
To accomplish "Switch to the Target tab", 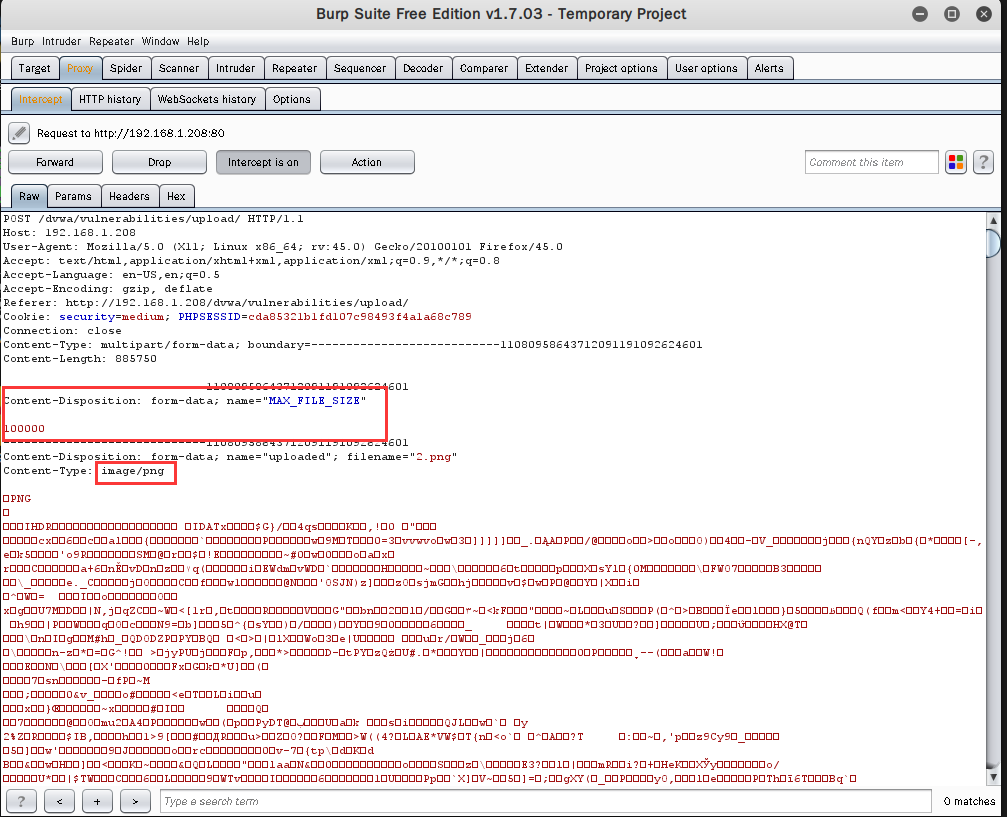I will coord(35,68).
